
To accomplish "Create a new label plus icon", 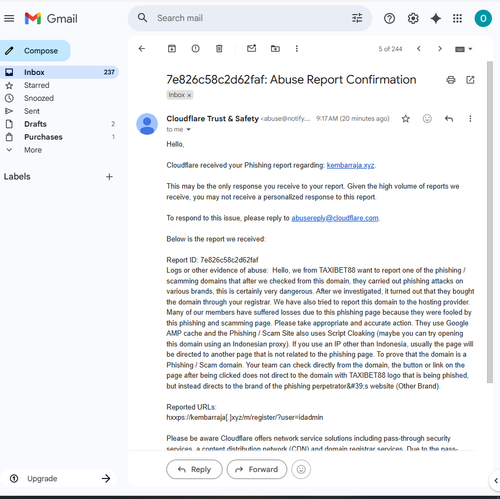I will [109, 177].
